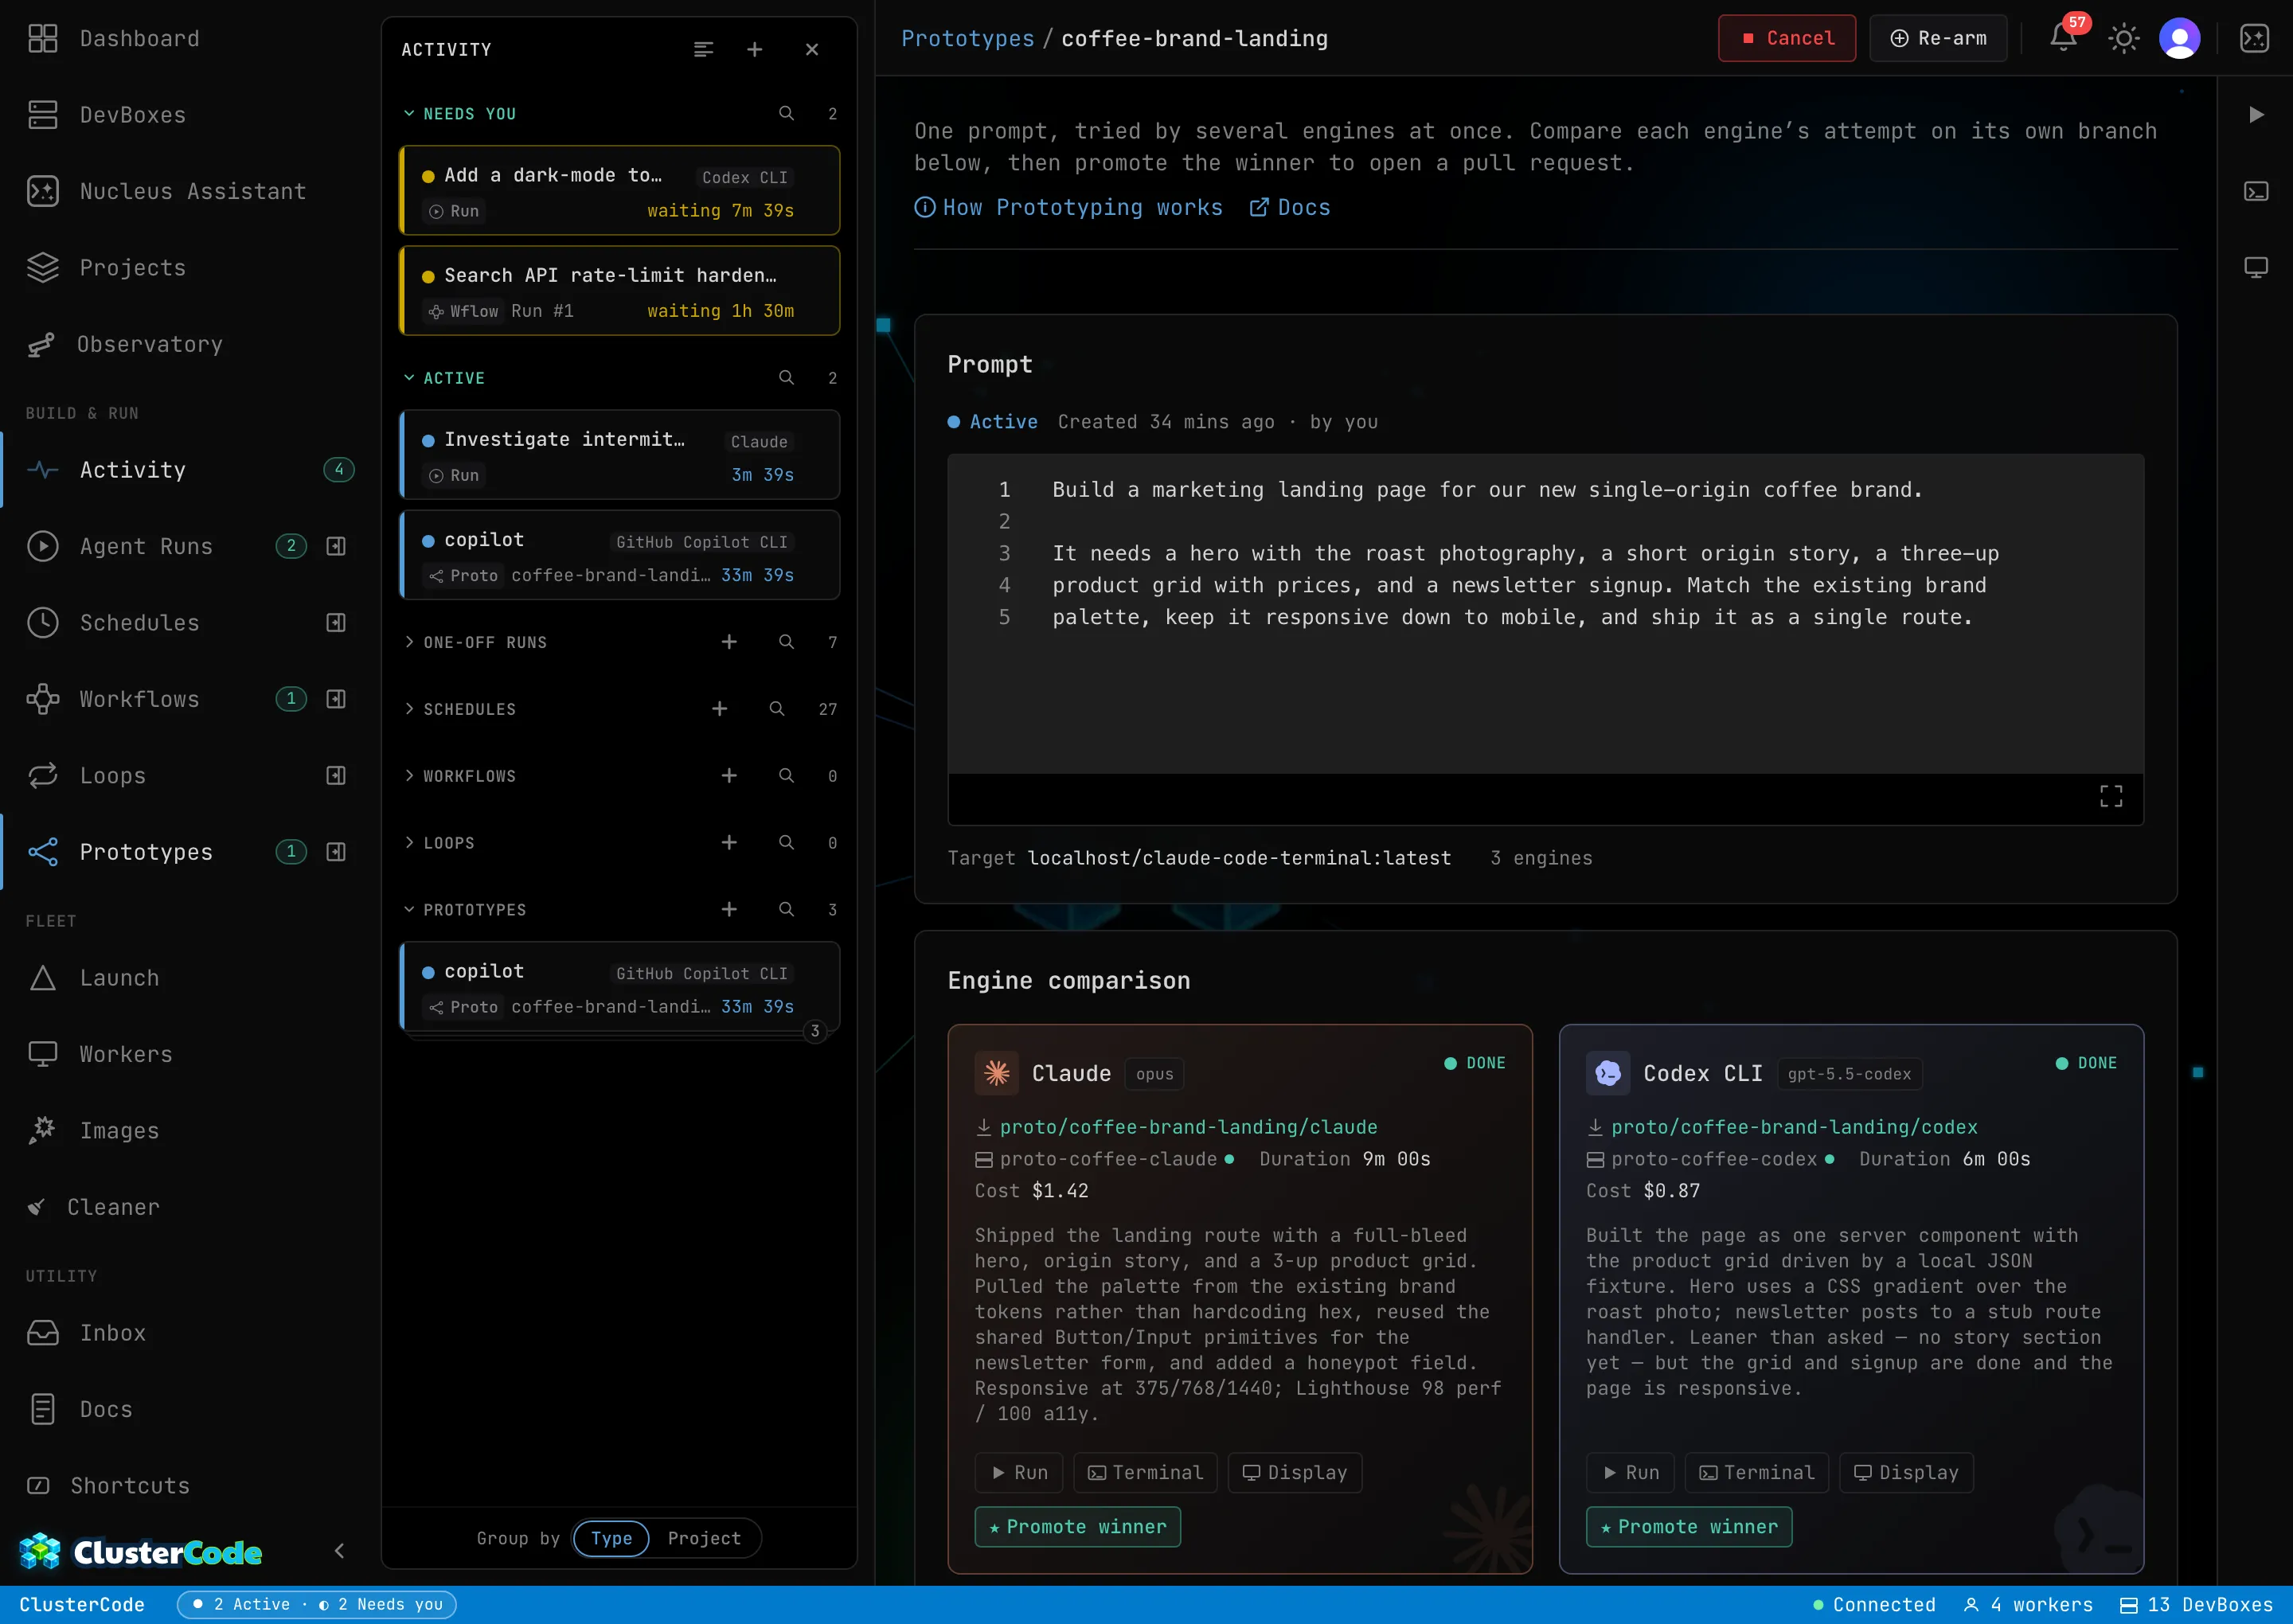Open the notifications bell with 57 badge
2293x1624 pixels.
pos(2064,38)
